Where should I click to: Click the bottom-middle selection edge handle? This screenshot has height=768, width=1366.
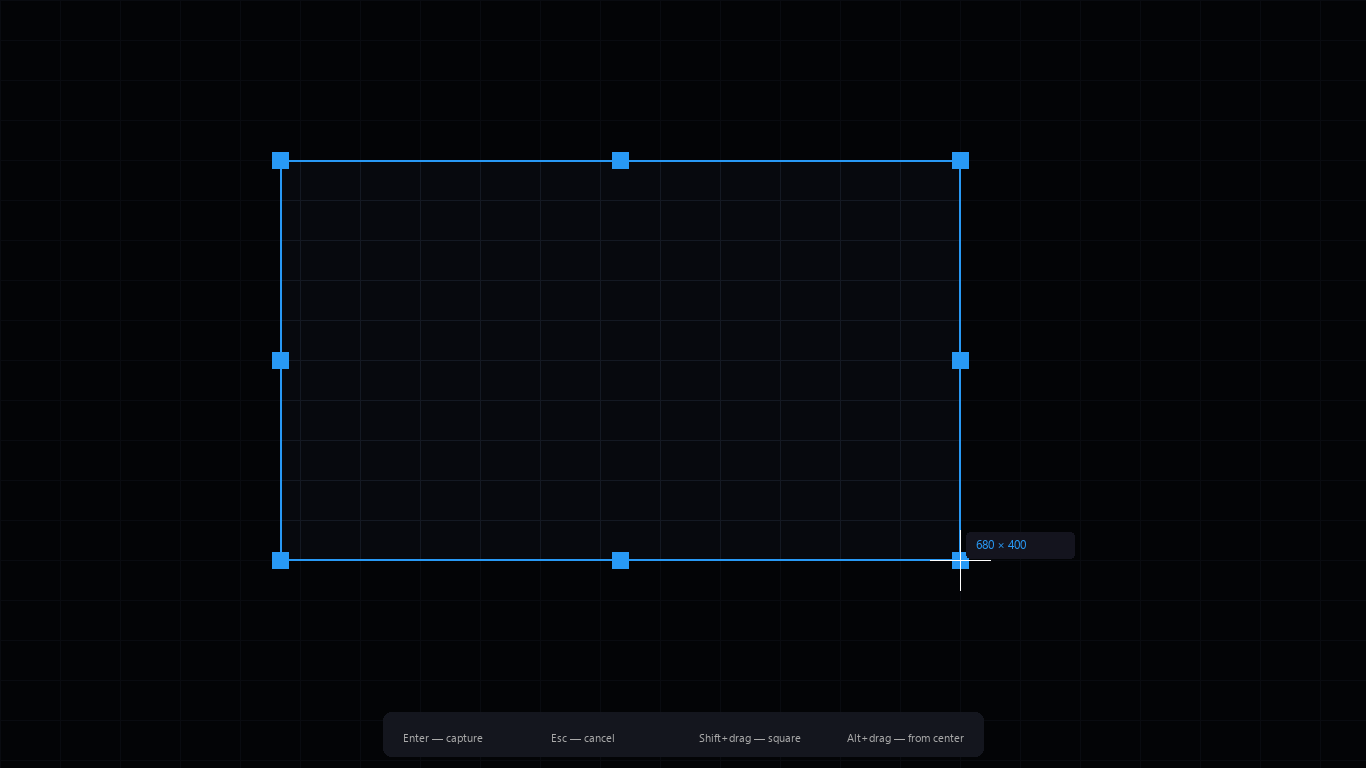point(620,560)
